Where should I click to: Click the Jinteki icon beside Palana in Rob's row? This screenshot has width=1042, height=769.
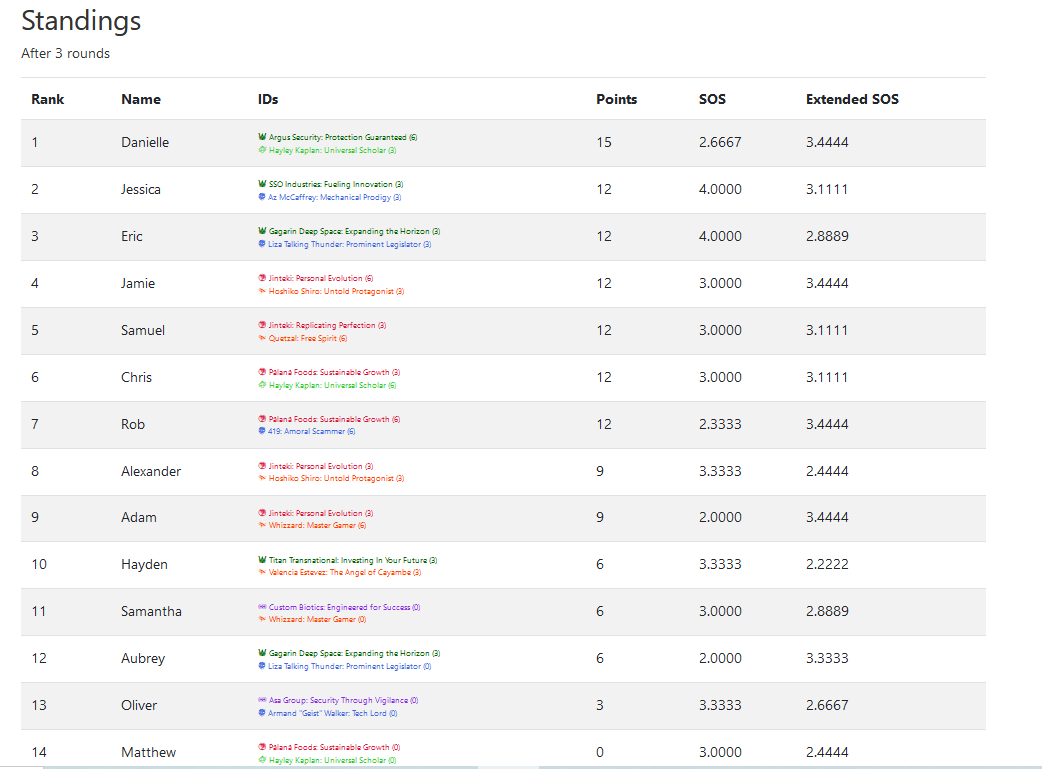click(262, 419)
